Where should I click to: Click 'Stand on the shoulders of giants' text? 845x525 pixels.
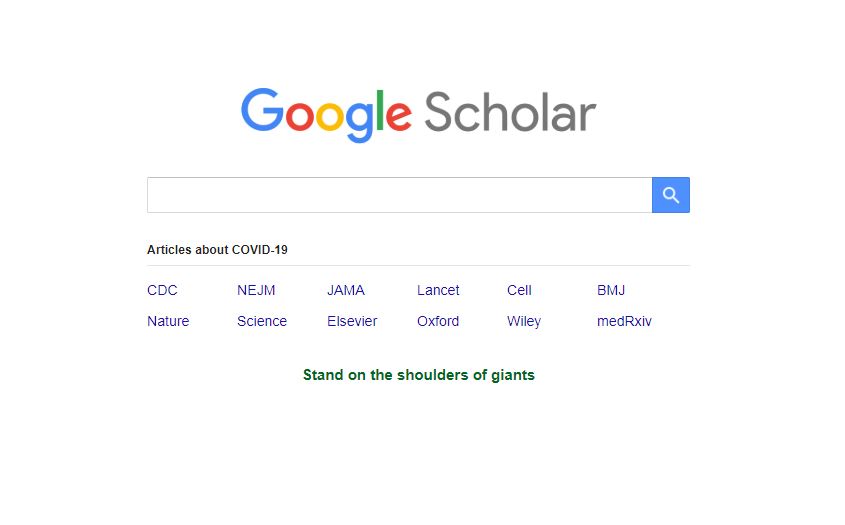(418, 375)
